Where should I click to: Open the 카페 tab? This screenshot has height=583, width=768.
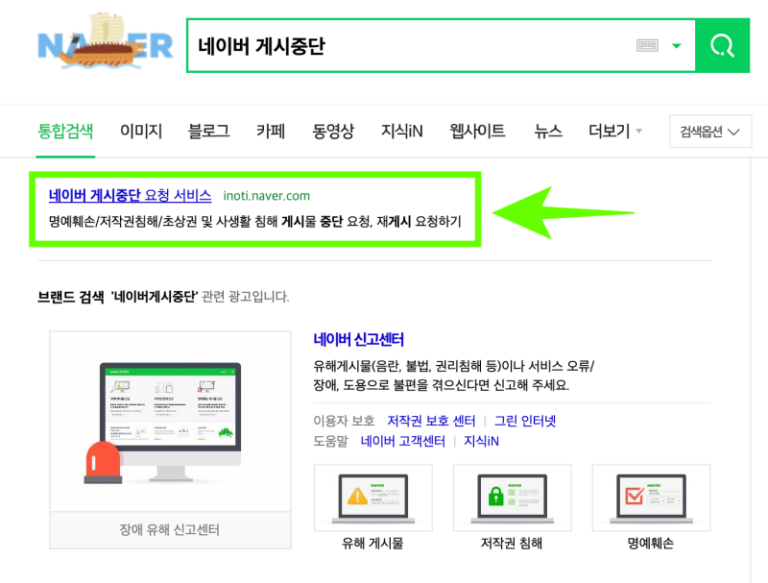[270, 131]
